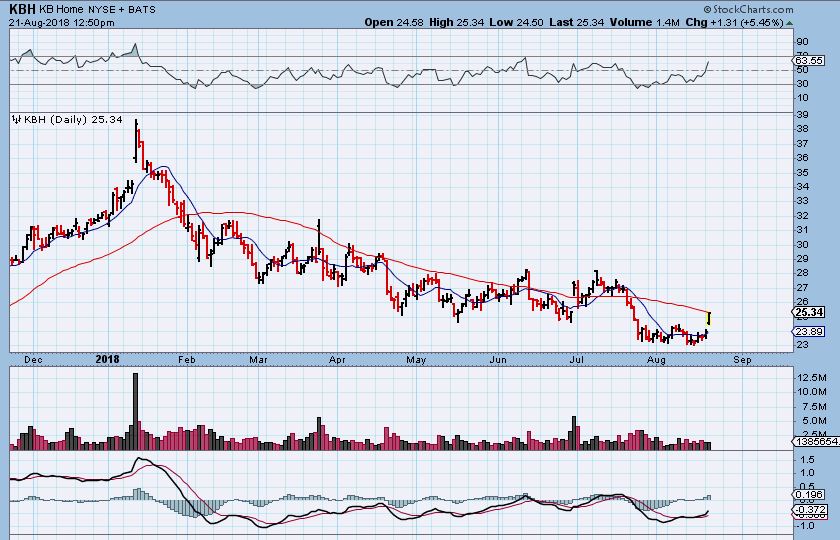Click the "Feb" month axis label
The image size is (840, 540).
click(186, 359)
